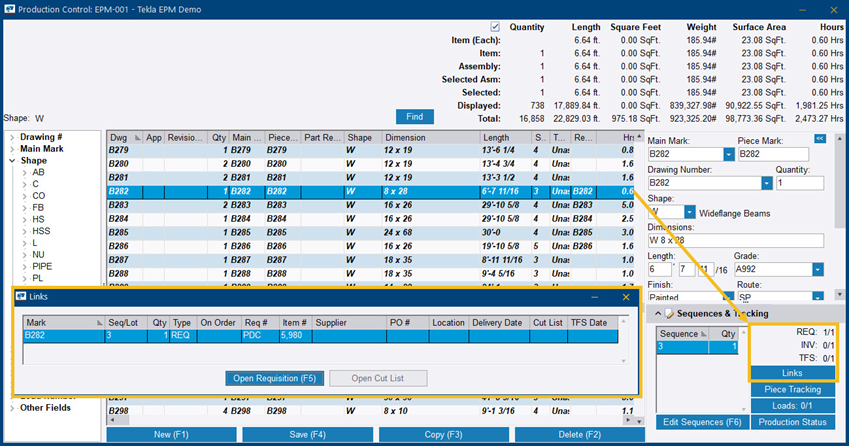Click the double-arrow collapse panel button
This screenshot has width=849, height=446.
coord(820,139)
